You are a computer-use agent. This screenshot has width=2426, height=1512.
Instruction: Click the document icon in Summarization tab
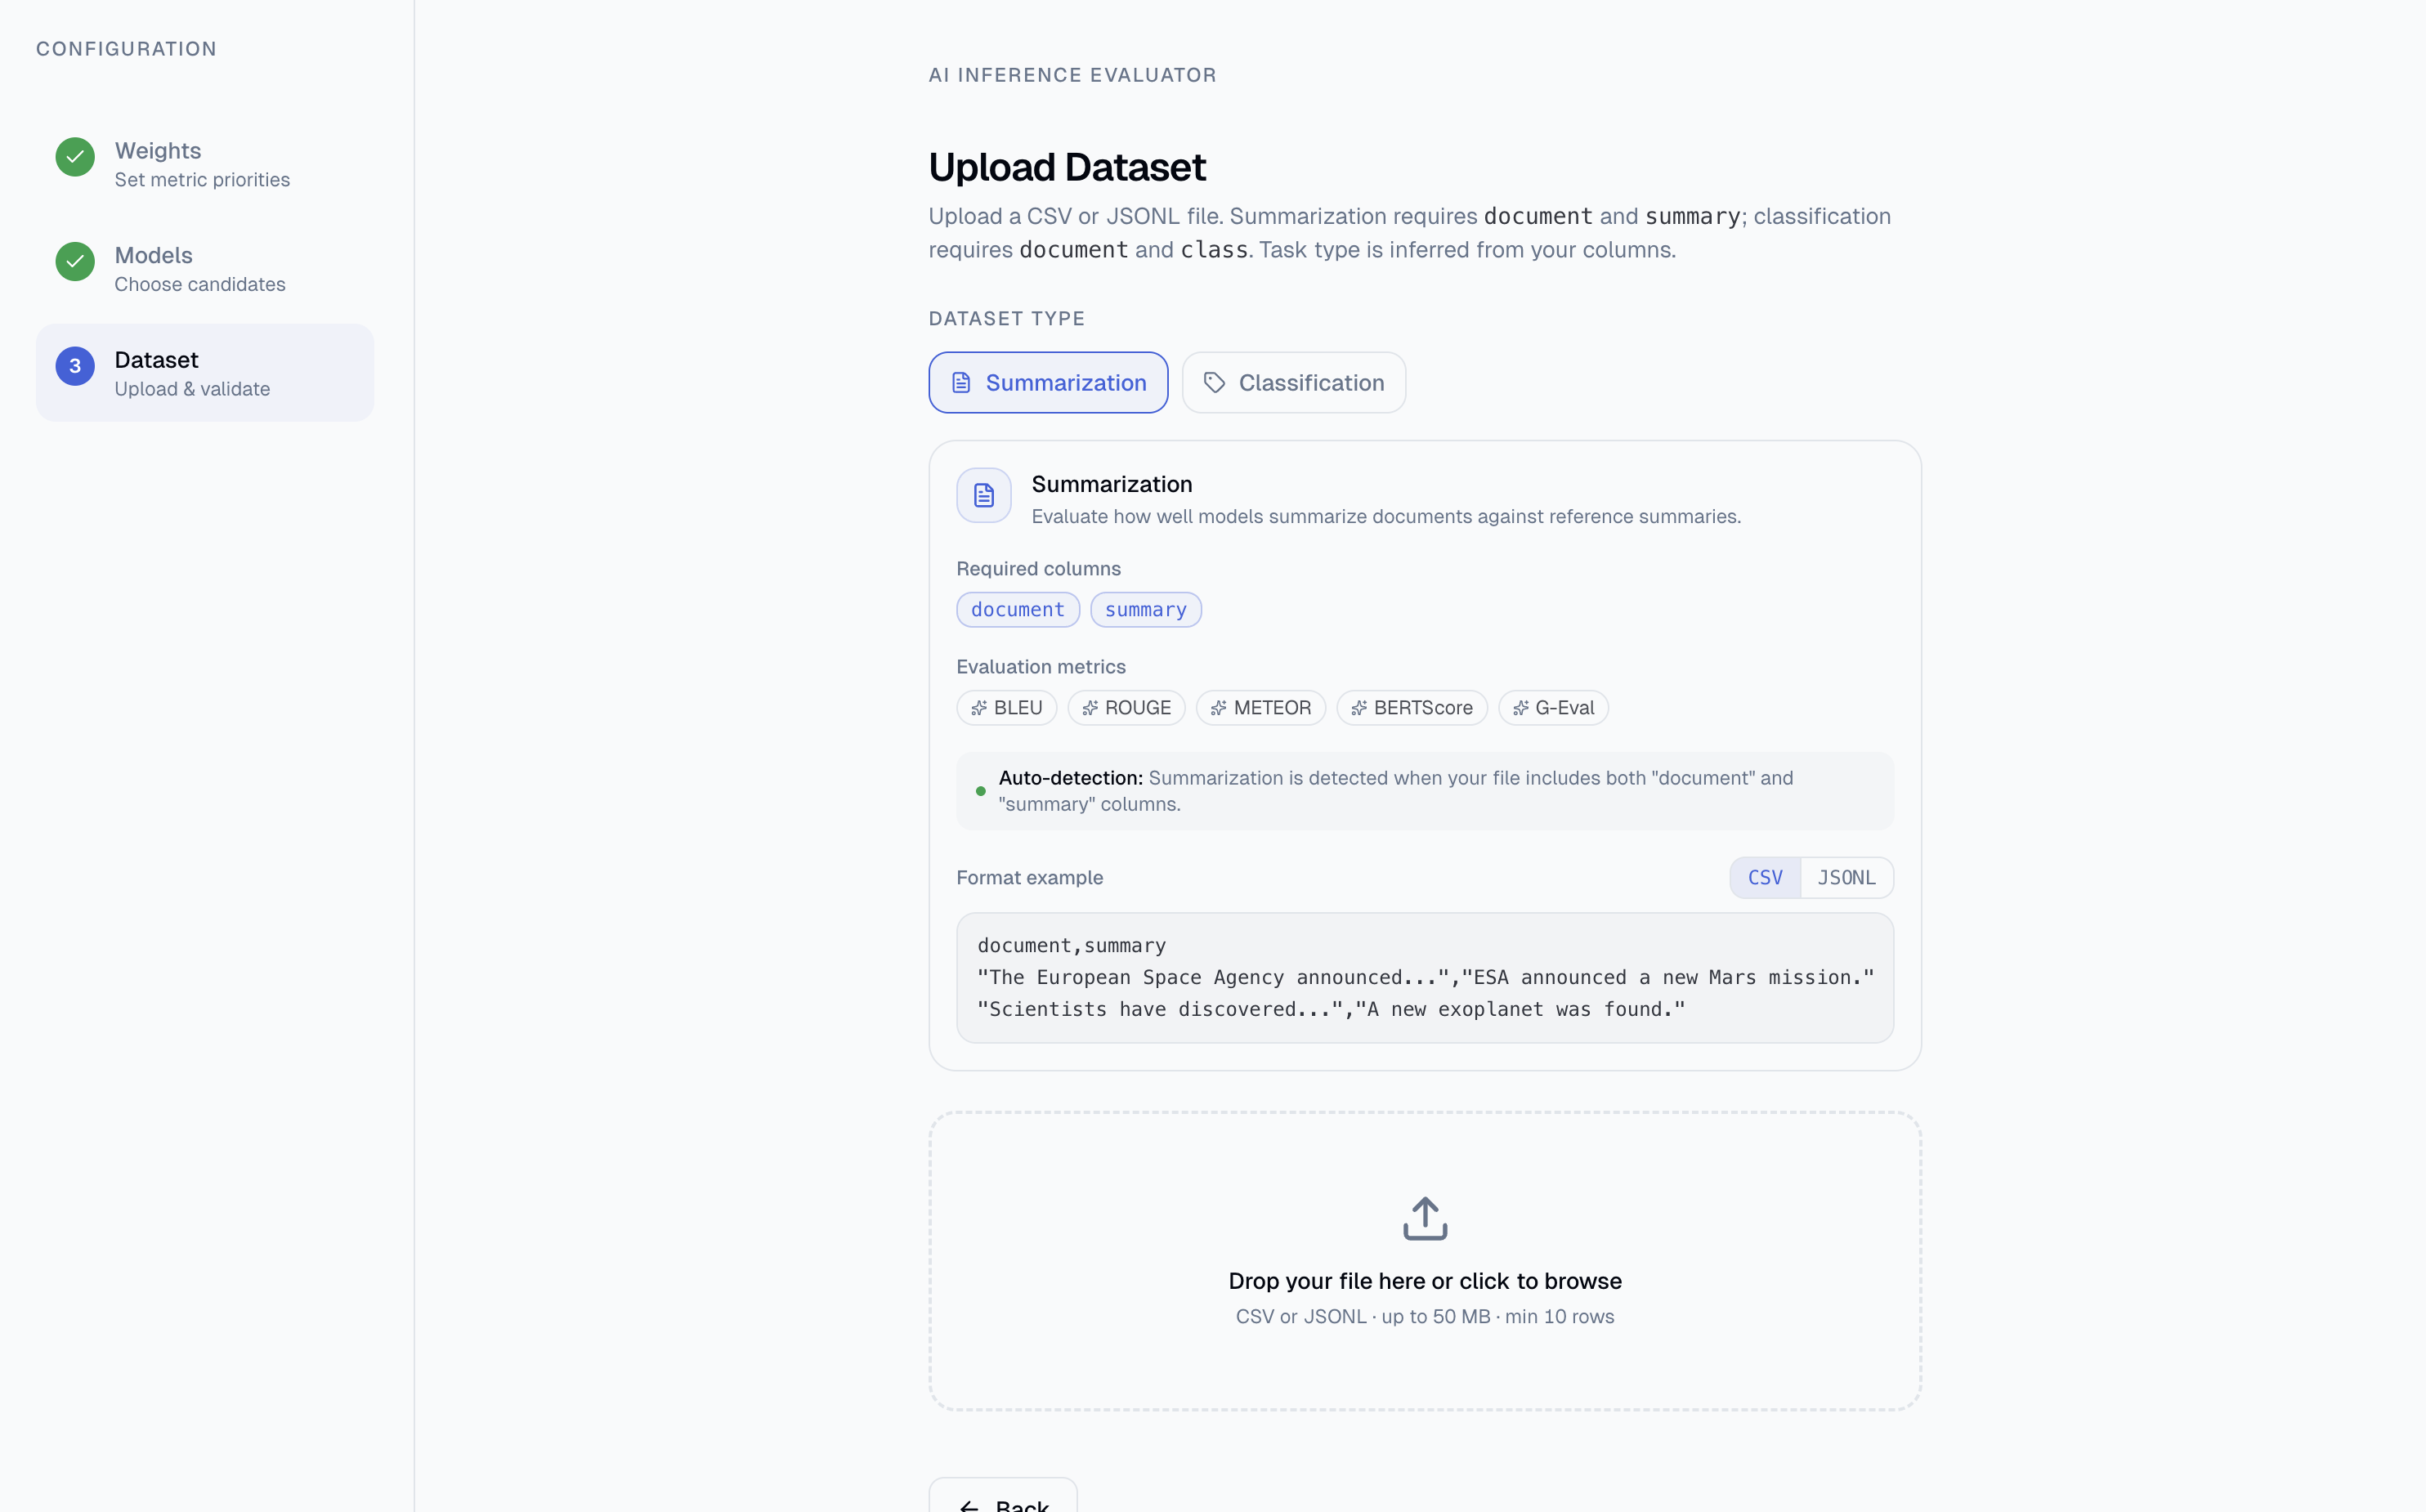961,383
